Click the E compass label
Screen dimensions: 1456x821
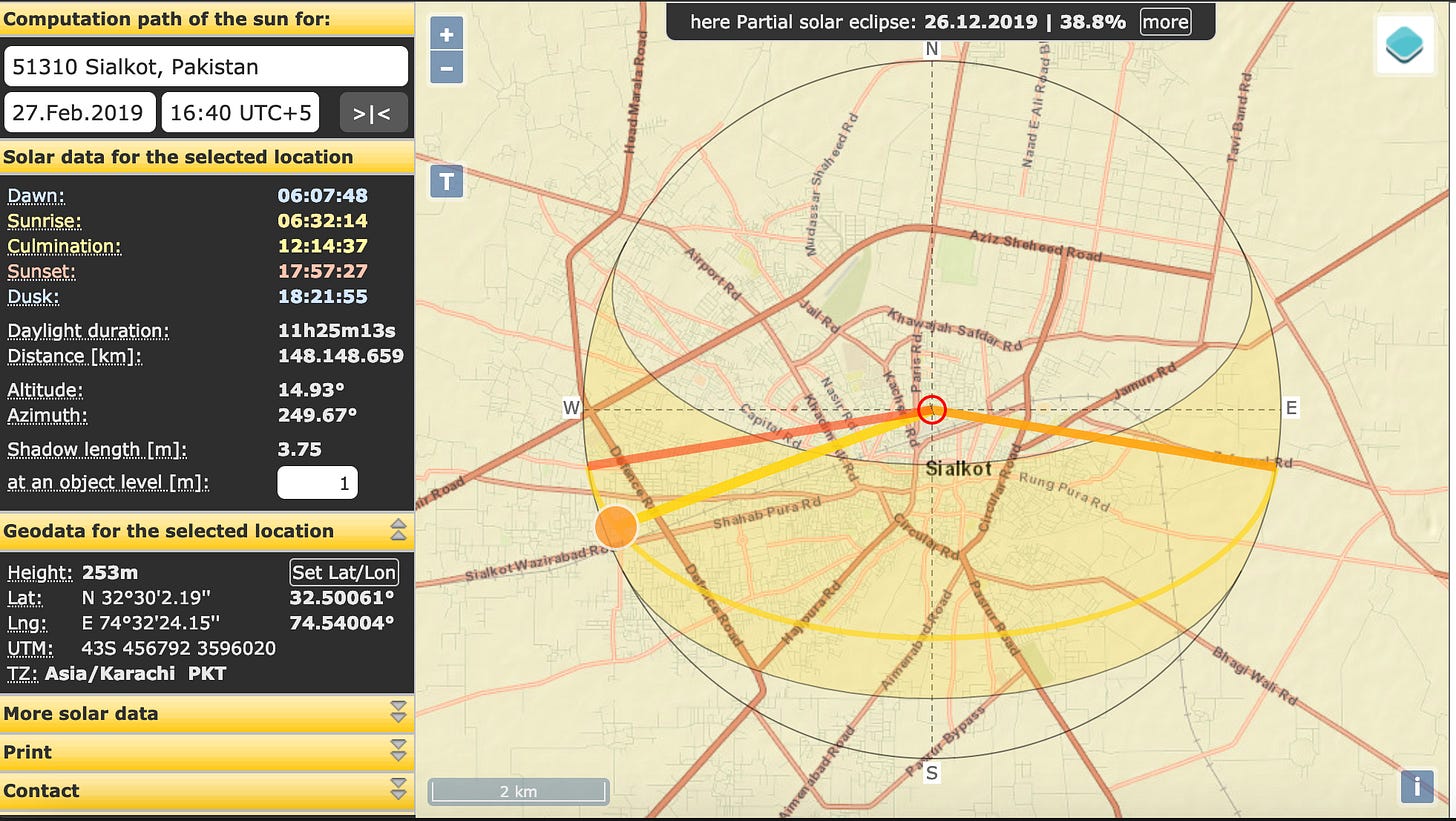pos(1291,407)
